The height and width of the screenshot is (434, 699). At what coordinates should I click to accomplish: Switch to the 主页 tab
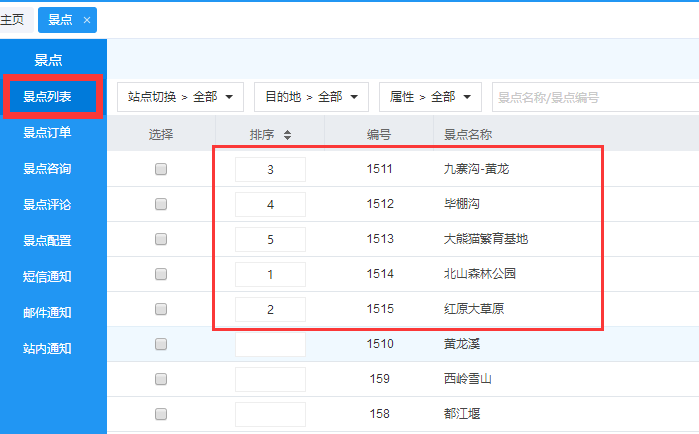click(13, 20)
